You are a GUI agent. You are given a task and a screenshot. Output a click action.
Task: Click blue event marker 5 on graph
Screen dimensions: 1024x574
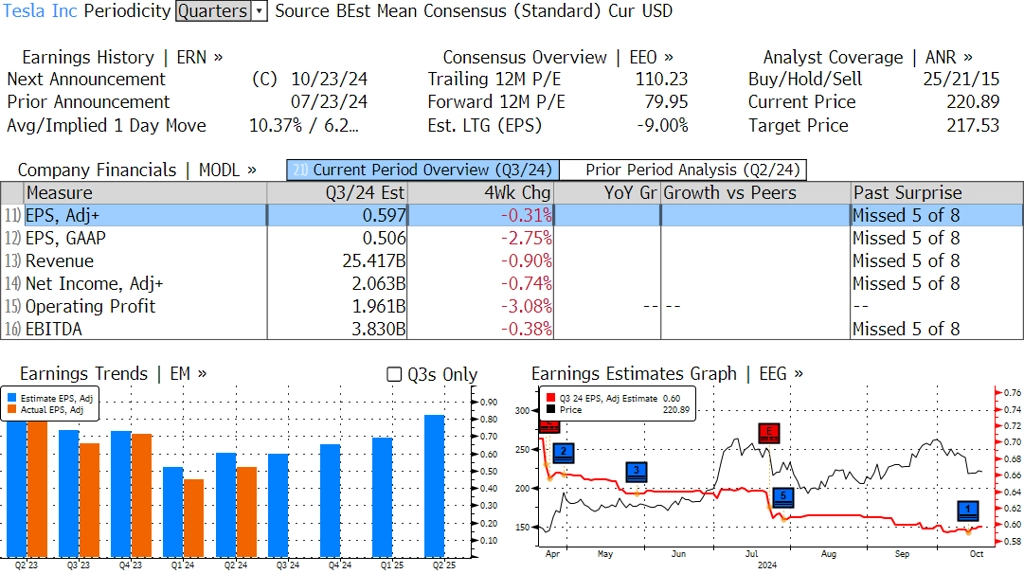(783, 498)
